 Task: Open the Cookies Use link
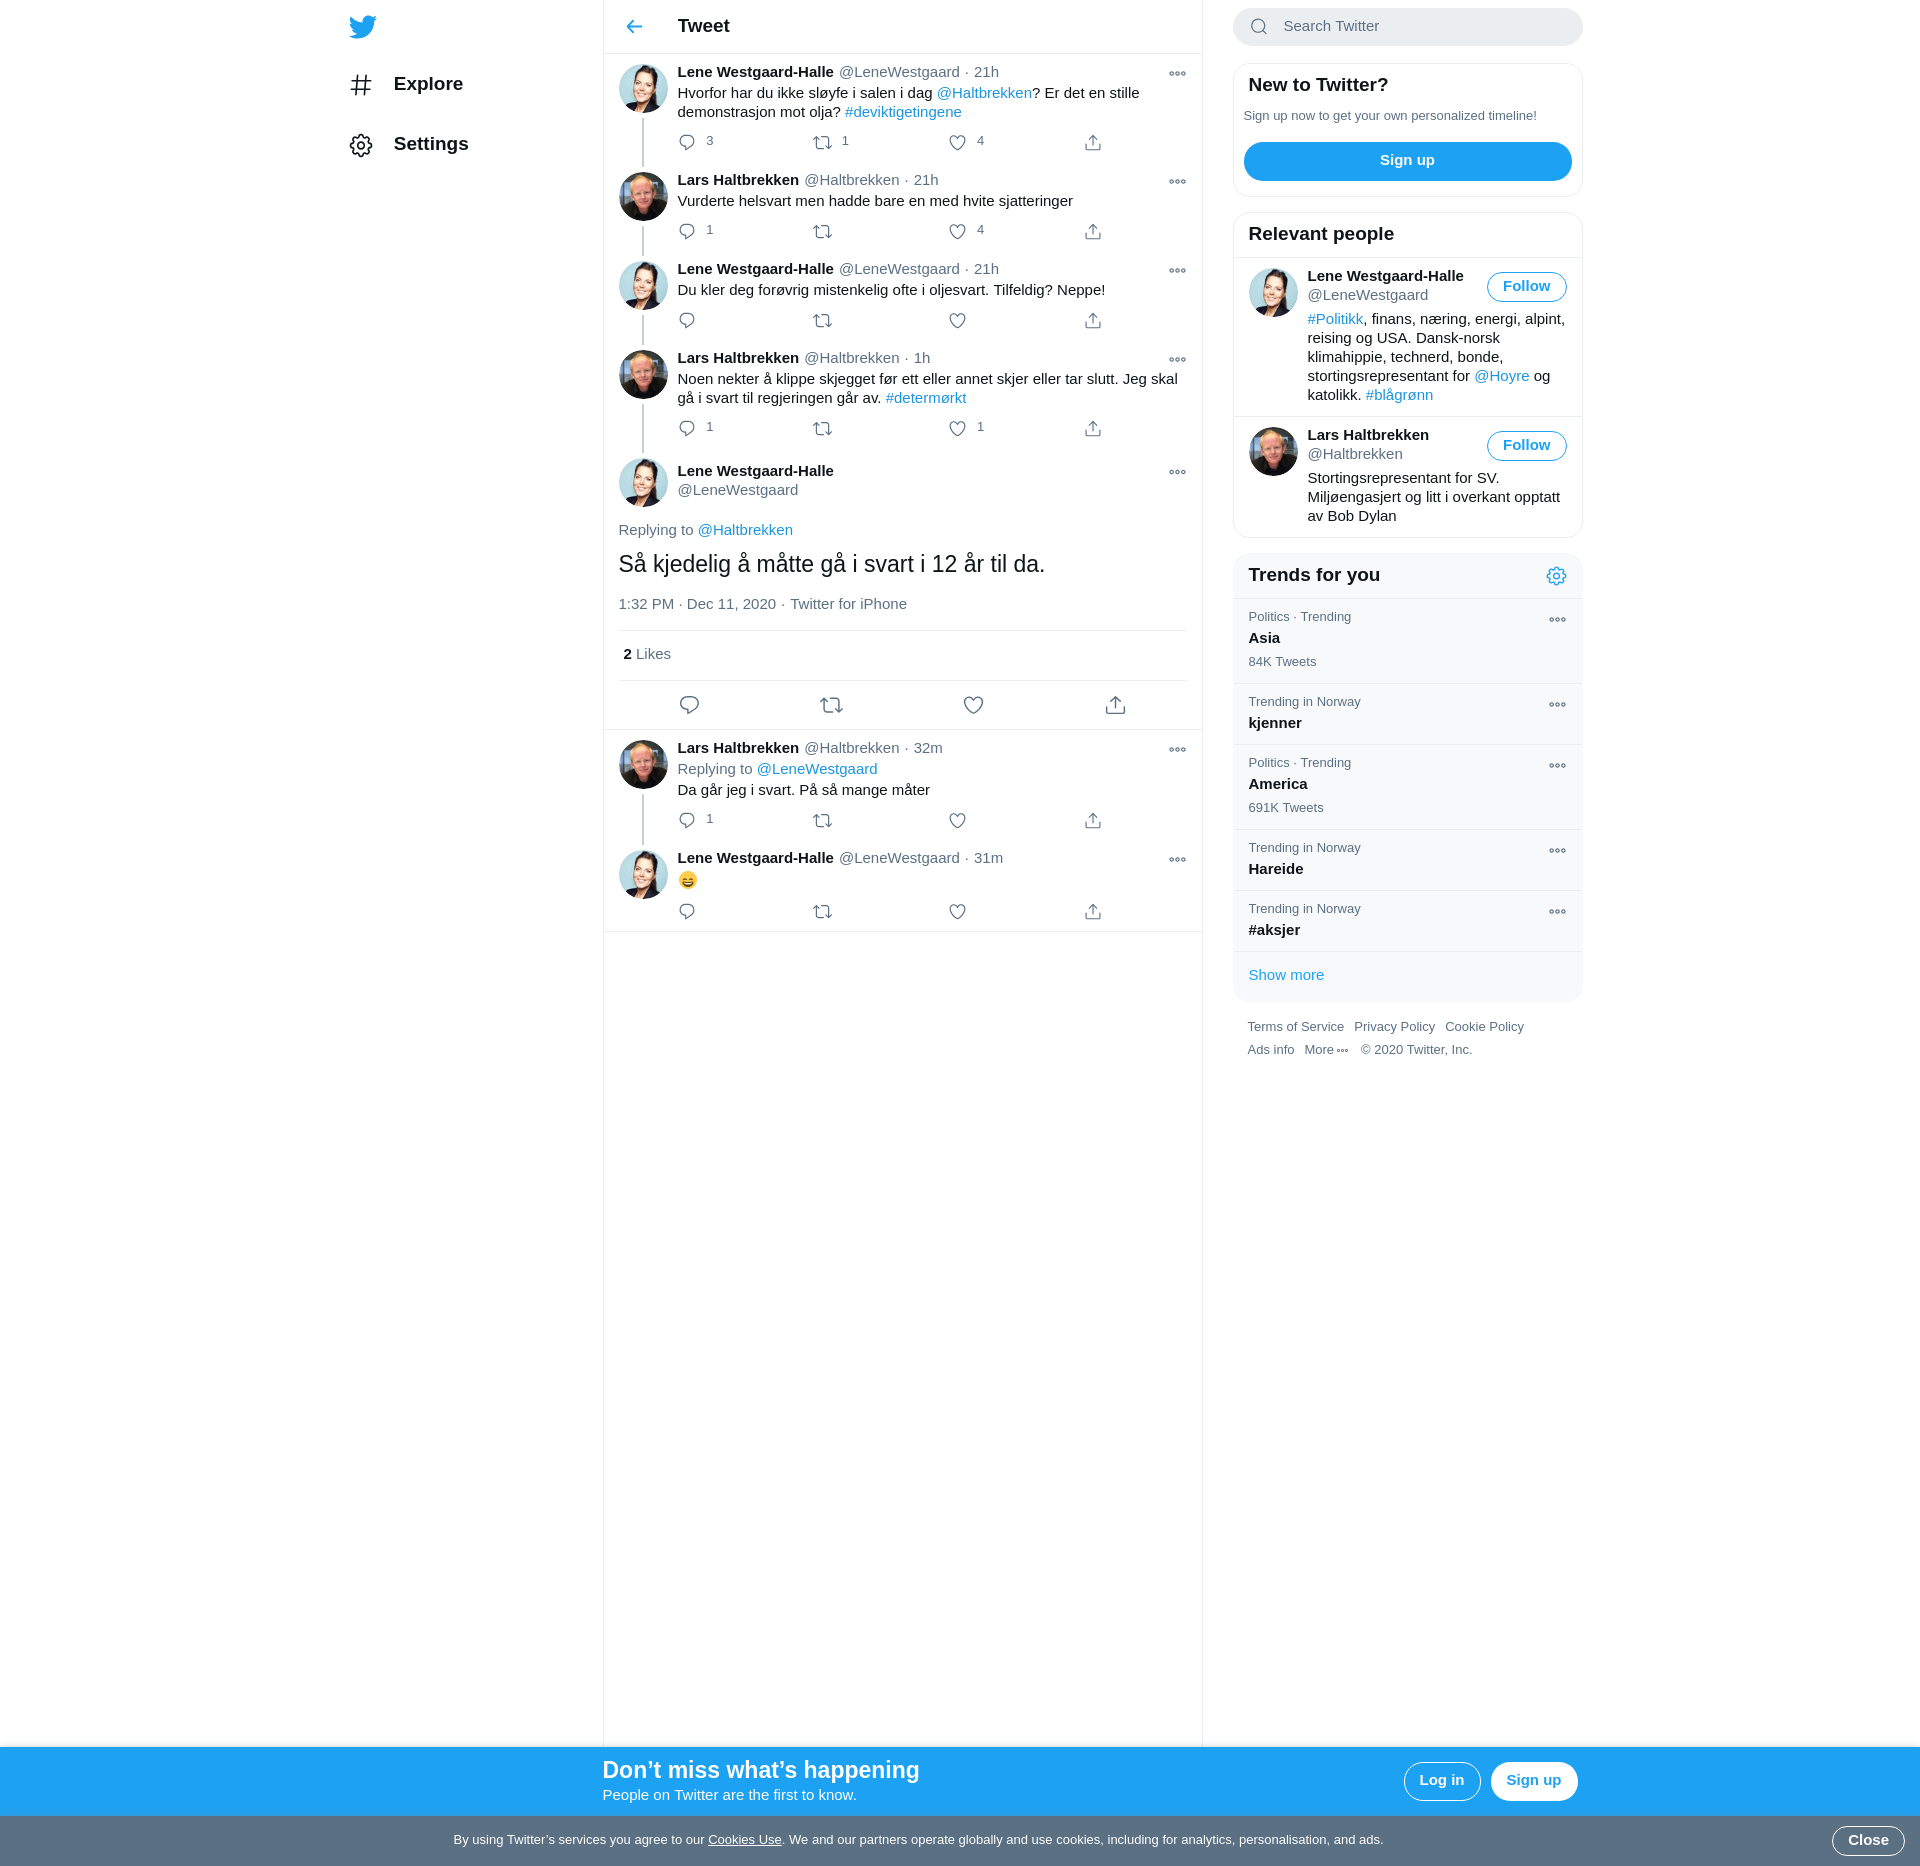[x=744, y=1840]
